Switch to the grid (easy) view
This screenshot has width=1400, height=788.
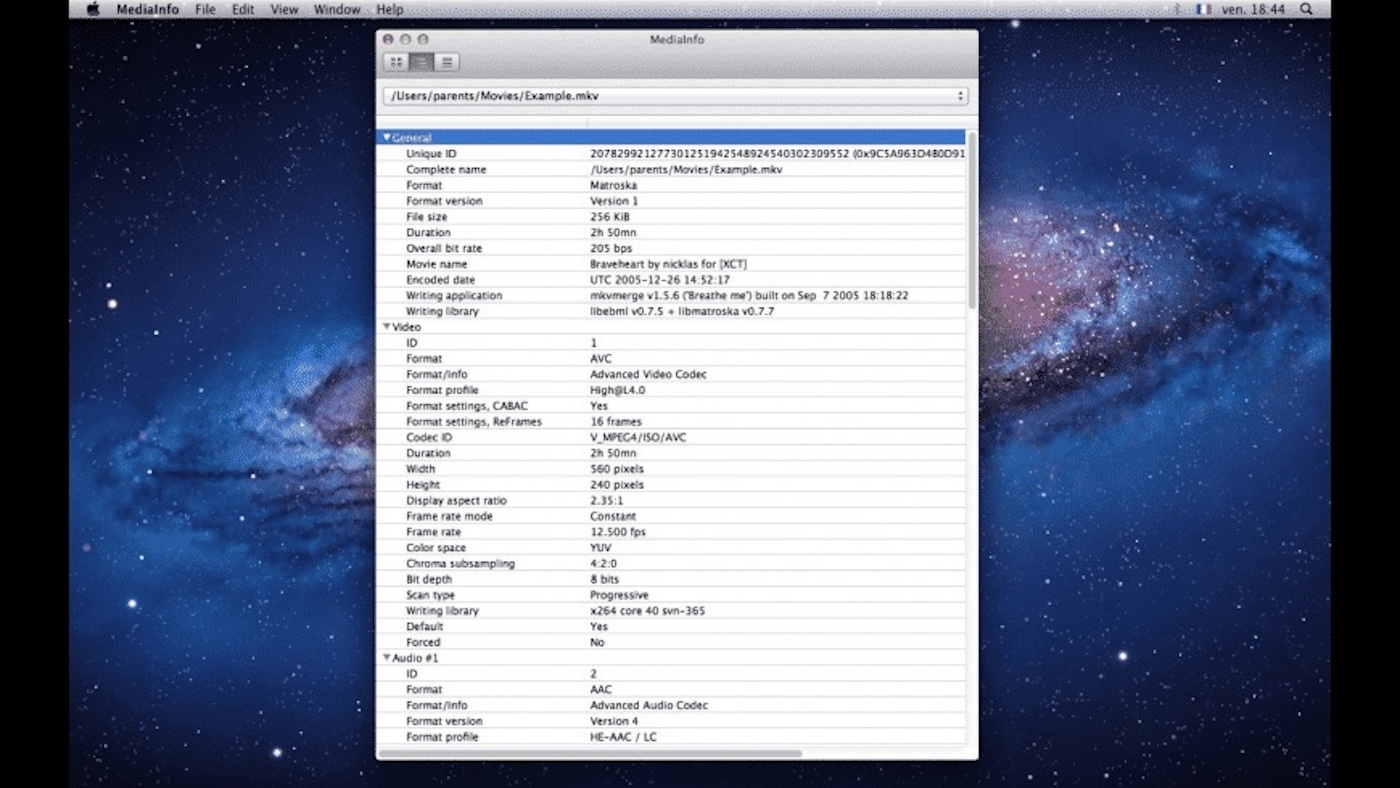pos(396,62)
